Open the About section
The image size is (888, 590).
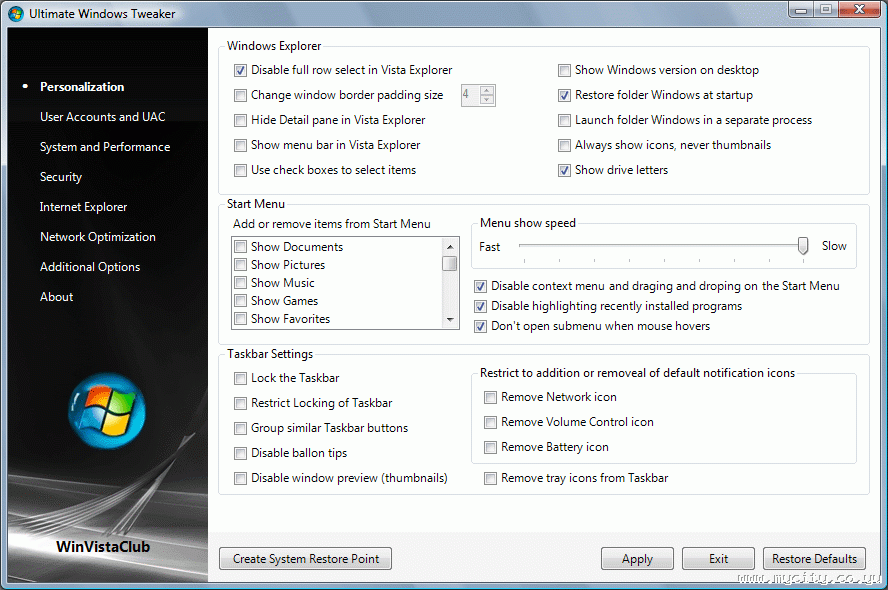coord(56,297)
